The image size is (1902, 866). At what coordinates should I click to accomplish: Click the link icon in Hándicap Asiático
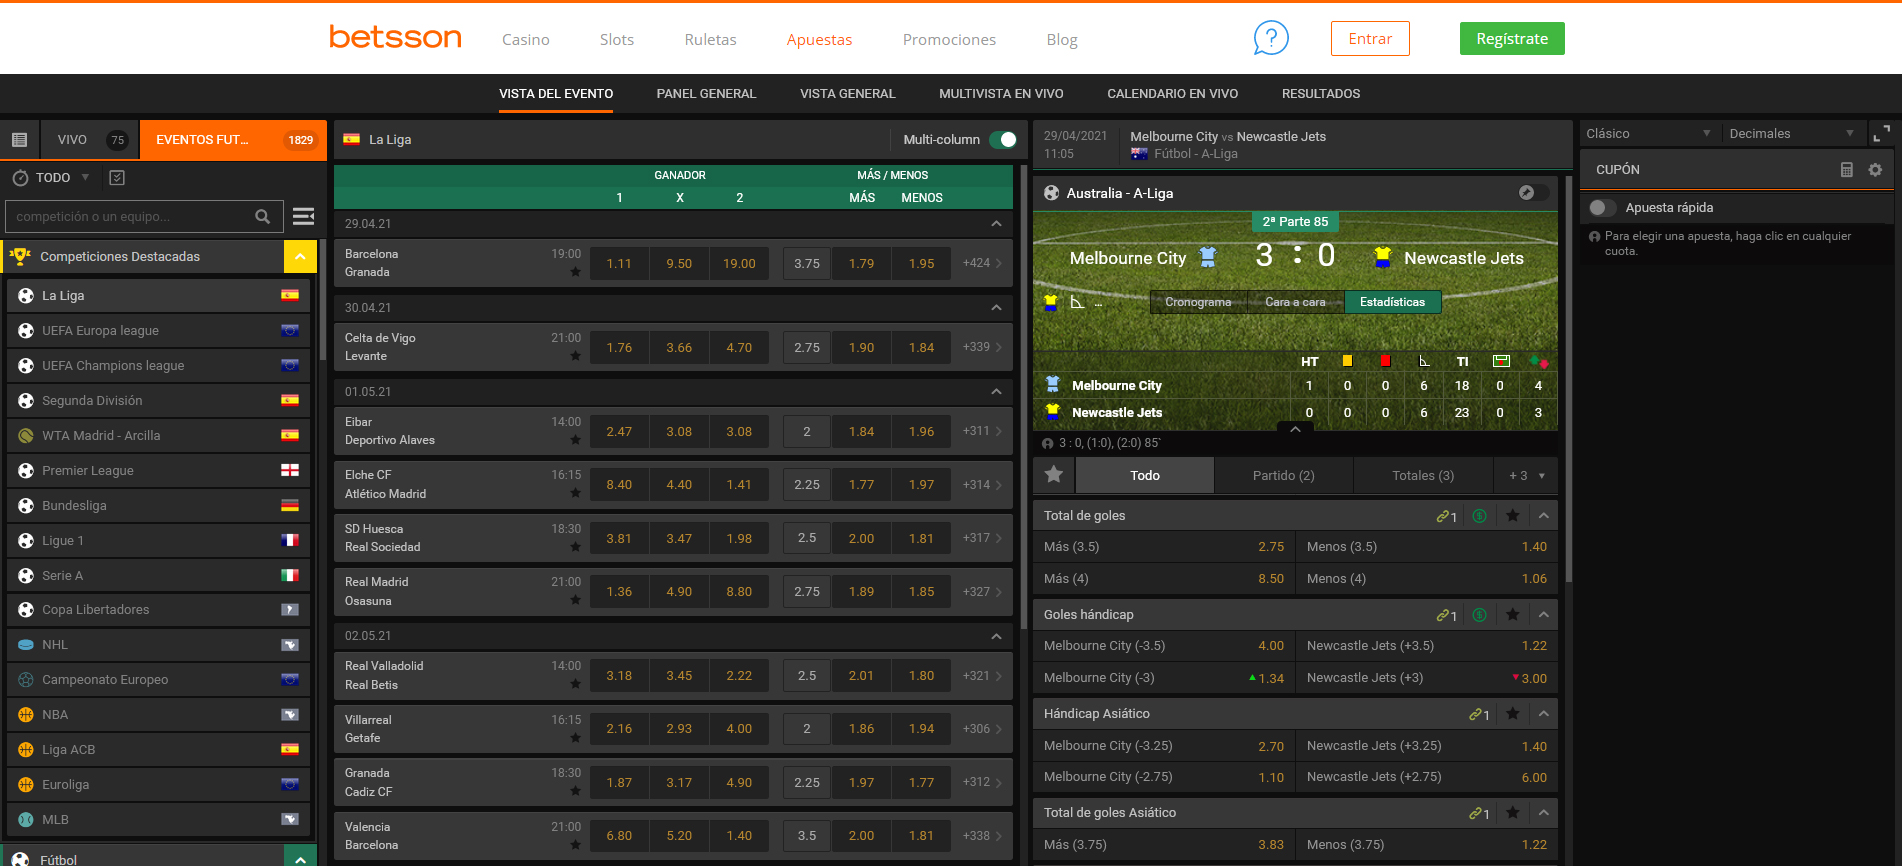(1475, 714)
